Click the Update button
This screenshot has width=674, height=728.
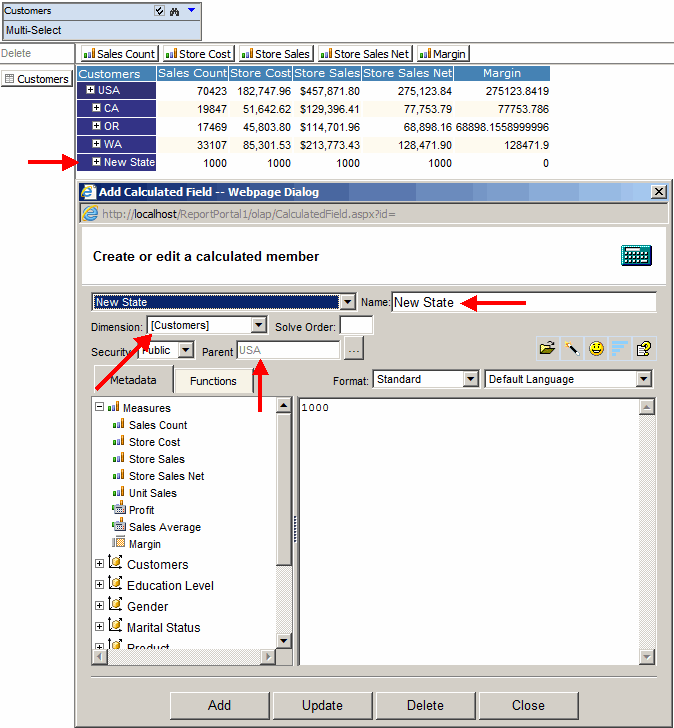pyautogui.click(x=323, y=705)
